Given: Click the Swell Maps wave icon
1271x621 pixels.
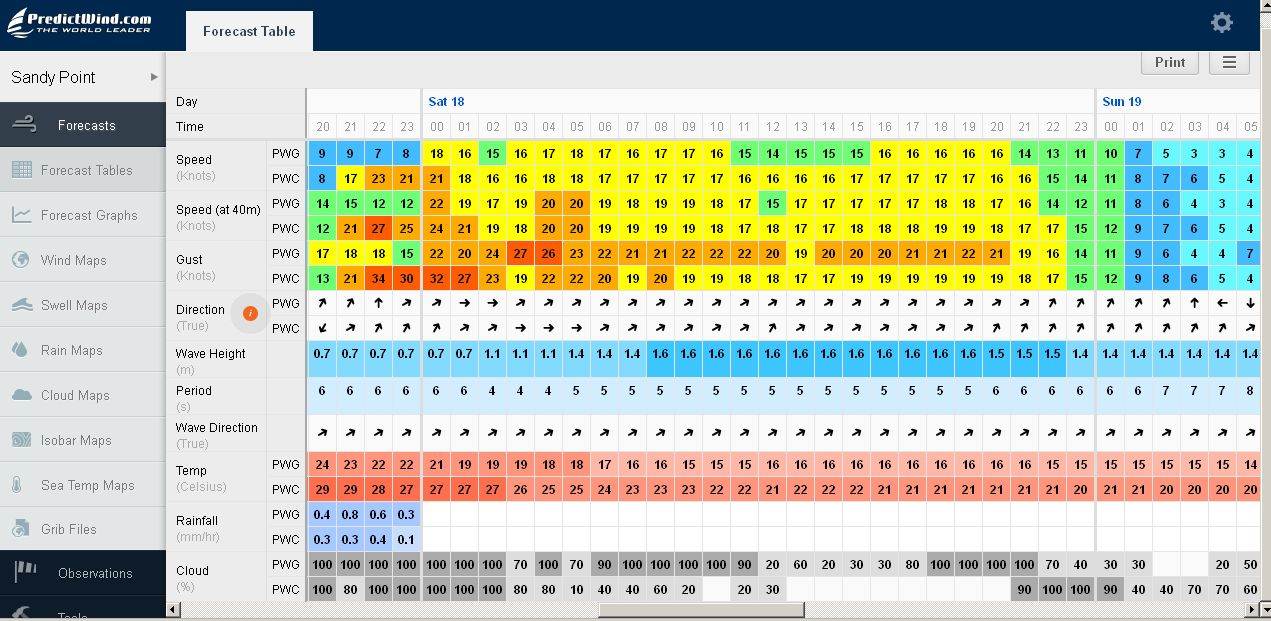Looking at the screenshot, I should 21,305.
